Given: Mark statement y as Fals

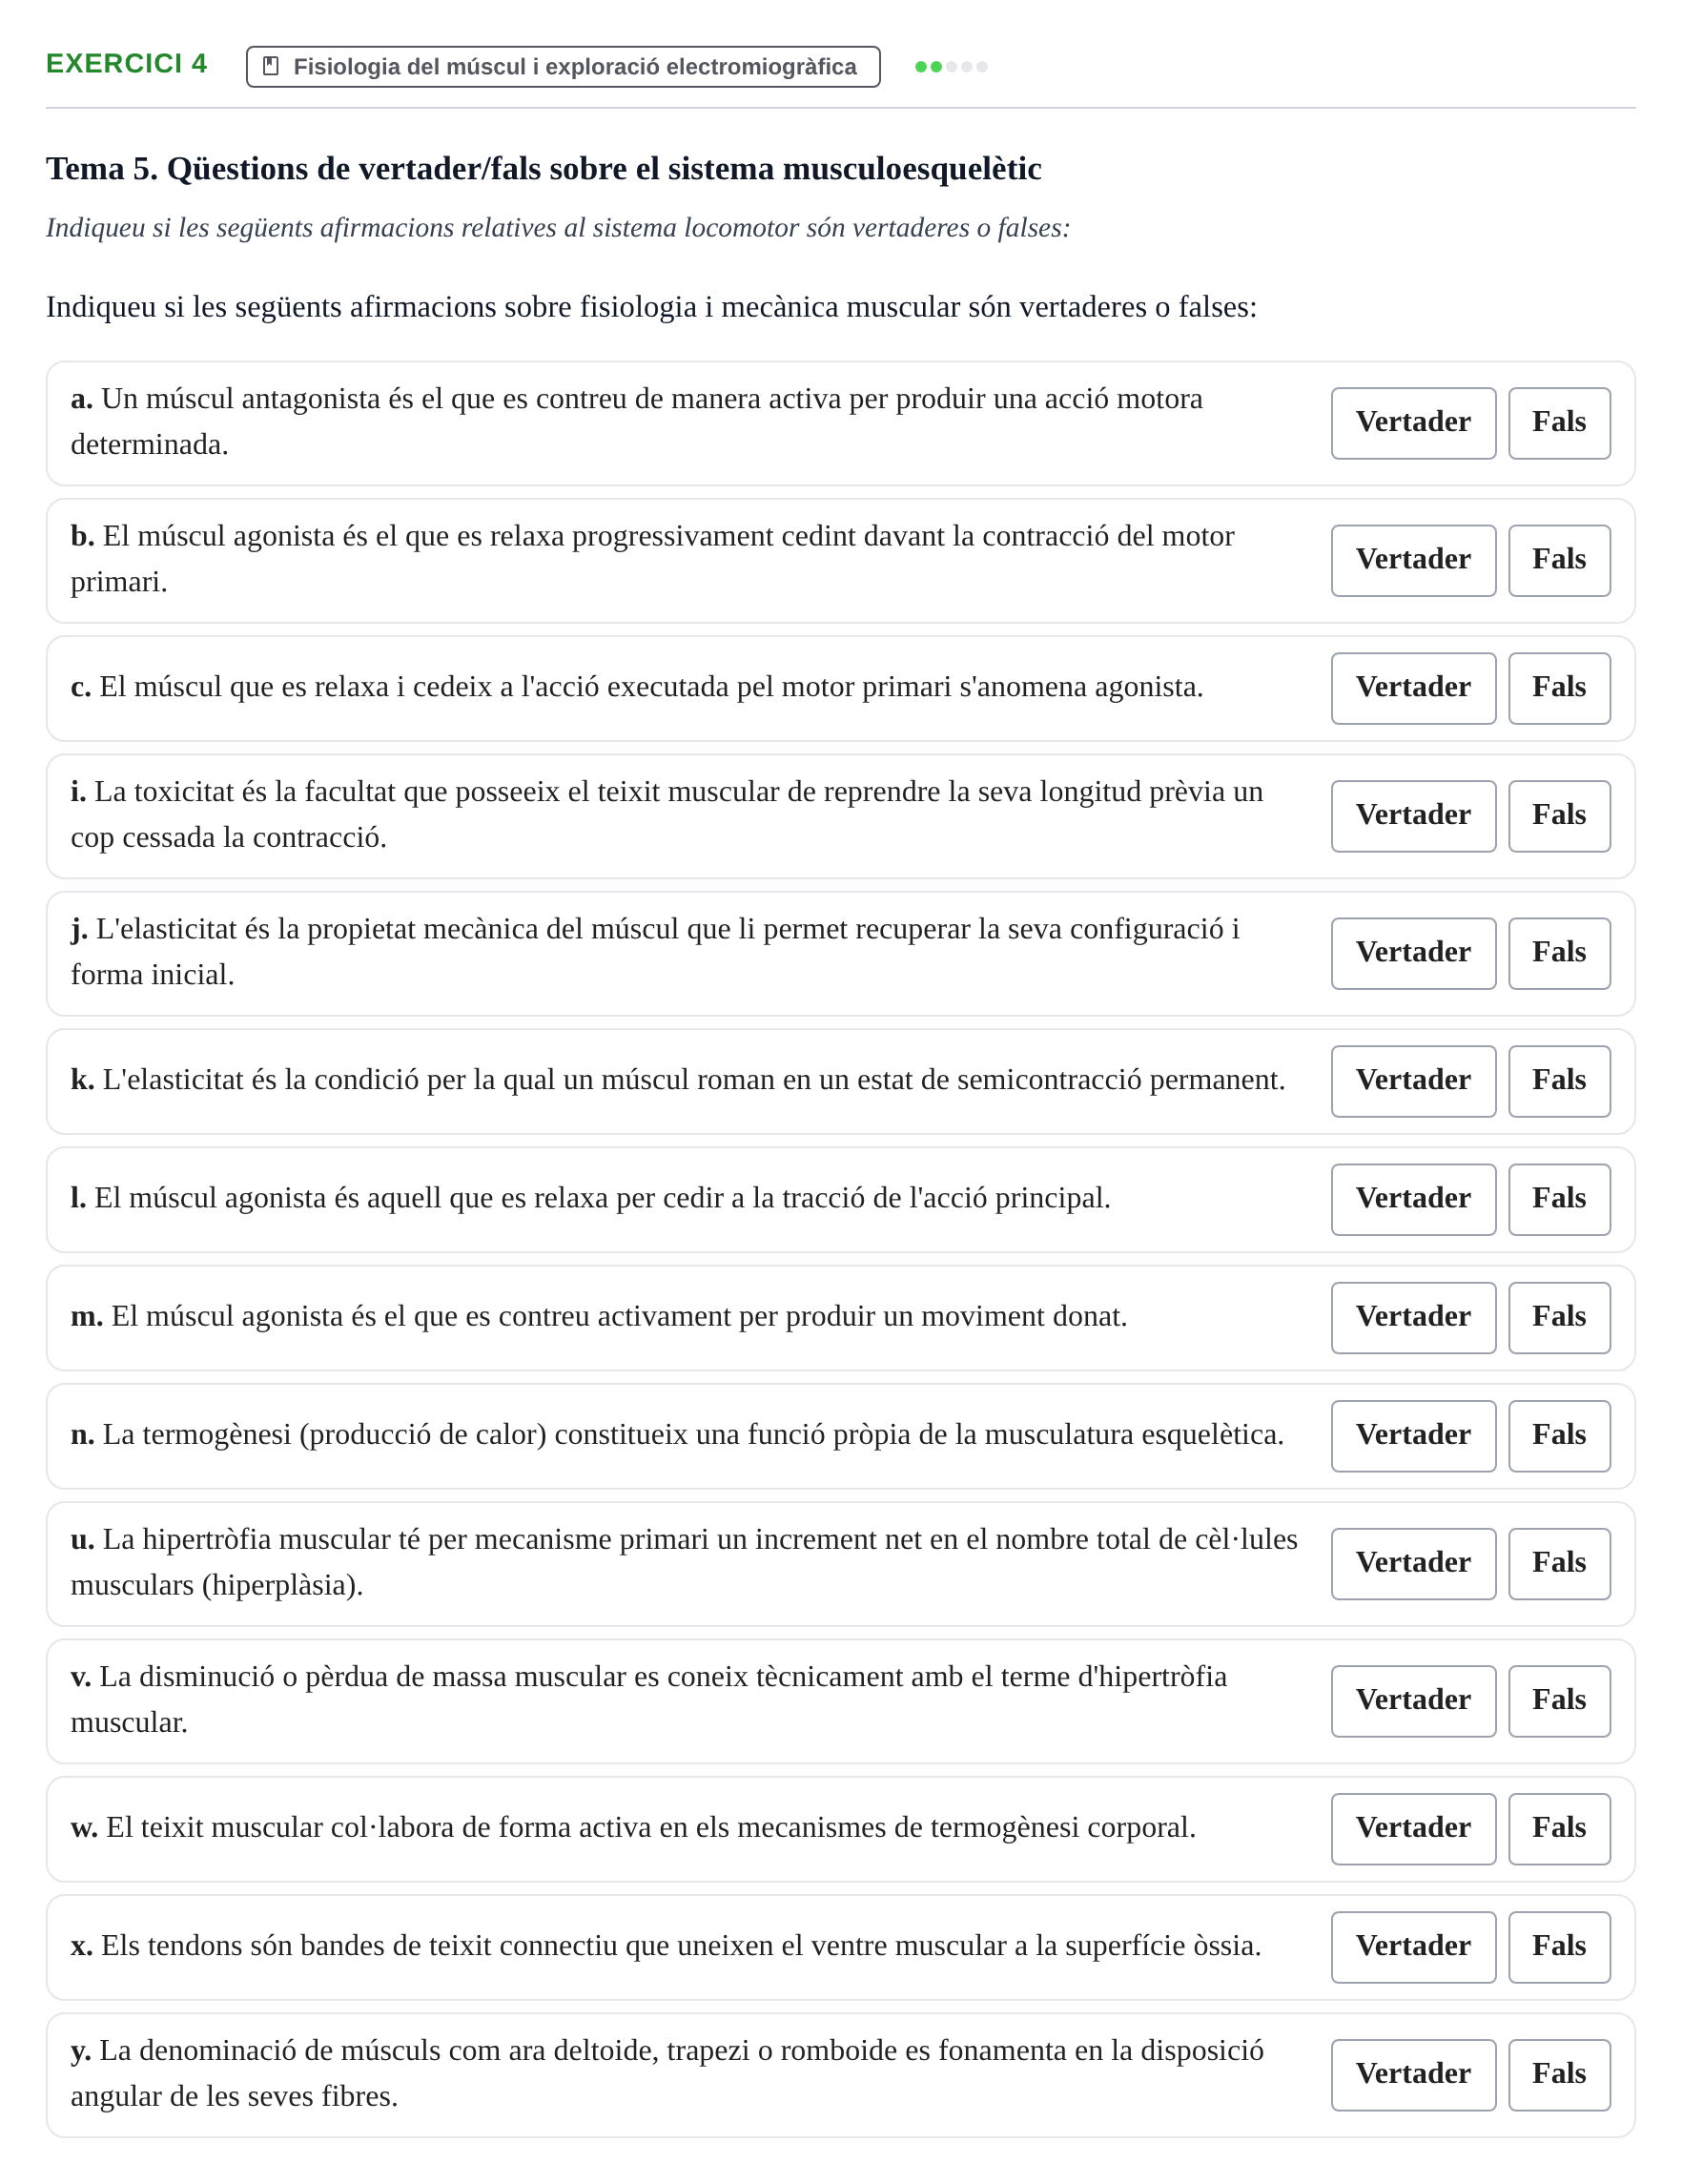Looking at the screenshot, I should [x=1558, y=2075].
